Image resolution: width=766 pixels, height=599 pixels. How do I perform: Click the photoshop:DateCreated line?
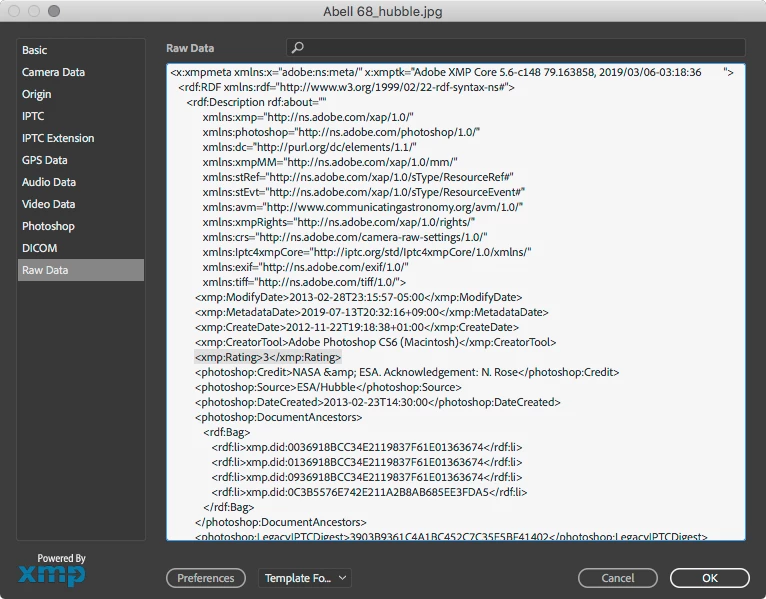click(378, 402)
